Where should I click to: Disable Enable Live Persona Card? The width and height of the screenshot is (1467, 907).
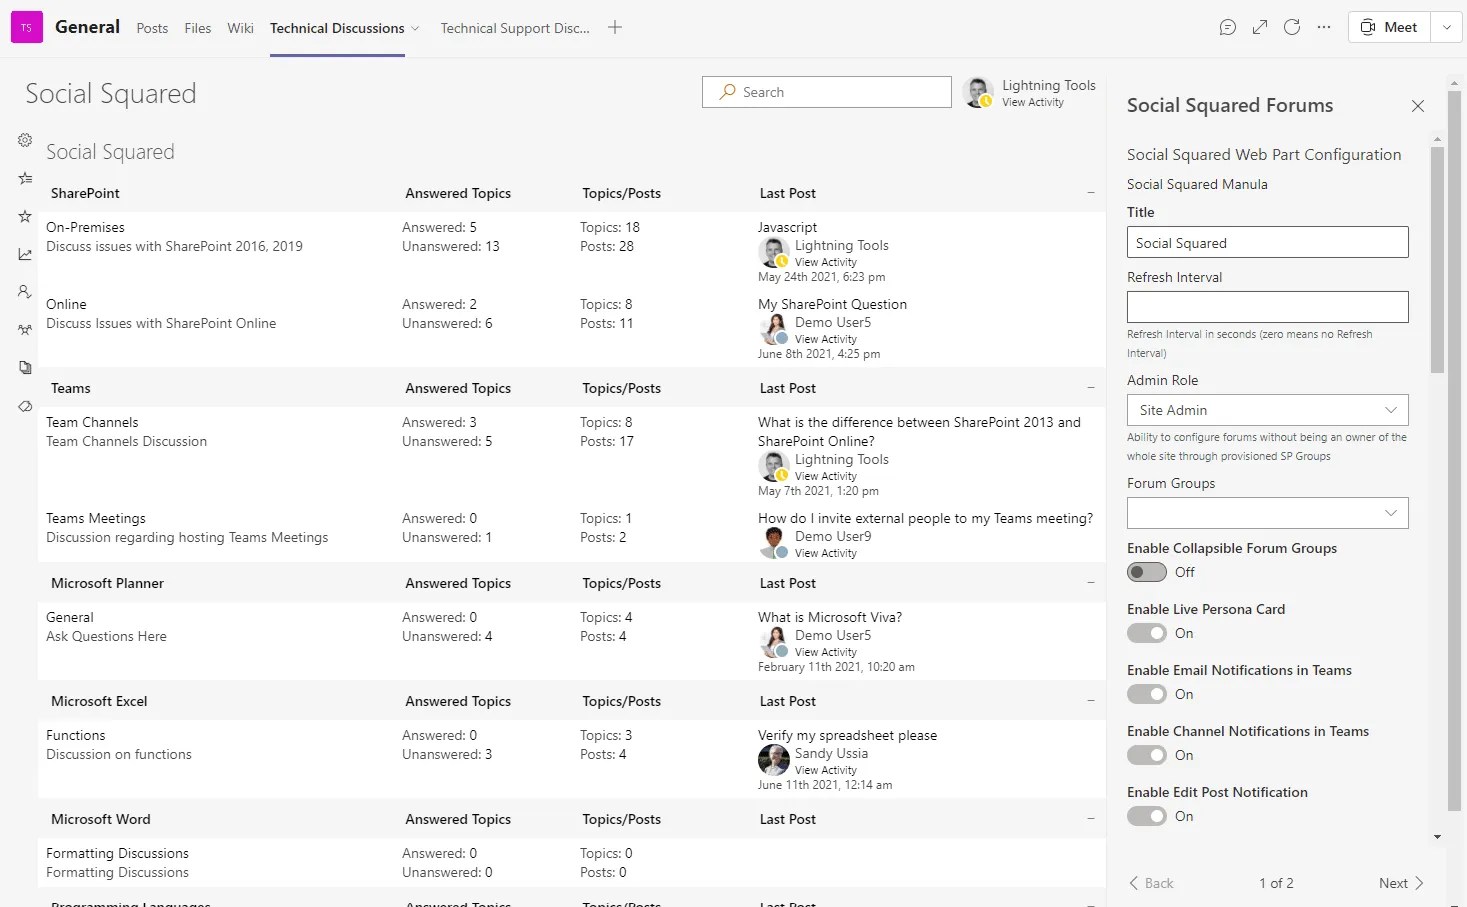1147,633
